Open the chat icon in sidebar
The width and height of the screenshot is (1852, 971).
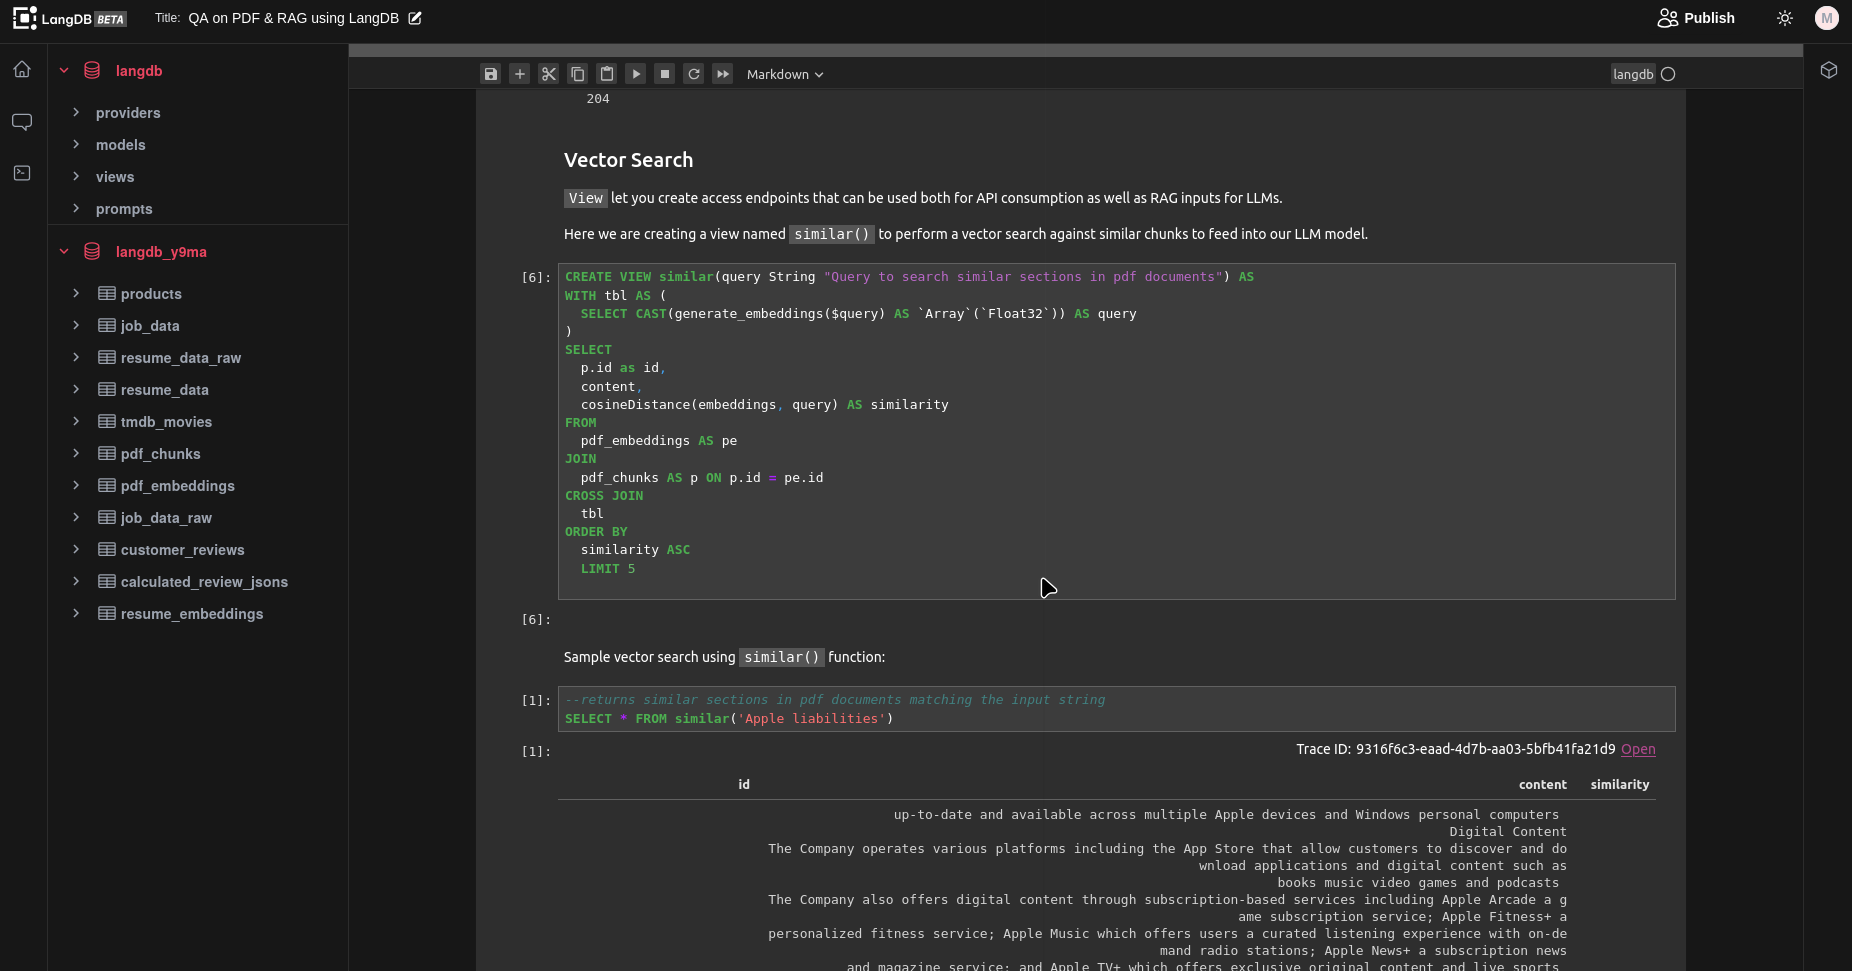22,121
